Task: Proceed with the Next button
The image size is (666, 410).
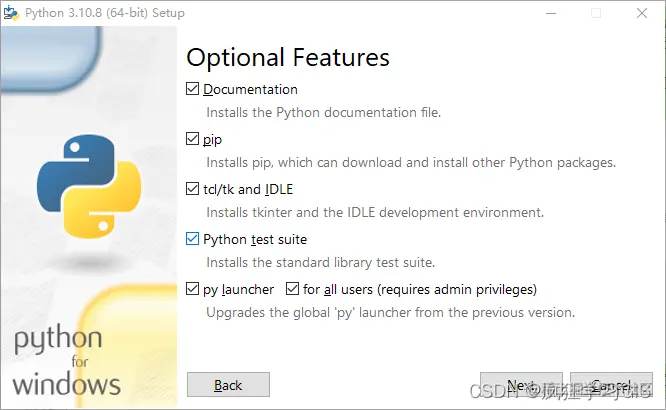Action: pyautogui.click(x=521, y=385)
